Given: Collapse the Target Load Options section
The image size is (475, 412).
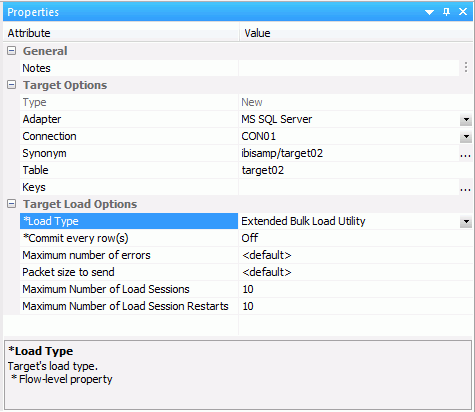Looking at the screenshot, I should pos(11,204).
